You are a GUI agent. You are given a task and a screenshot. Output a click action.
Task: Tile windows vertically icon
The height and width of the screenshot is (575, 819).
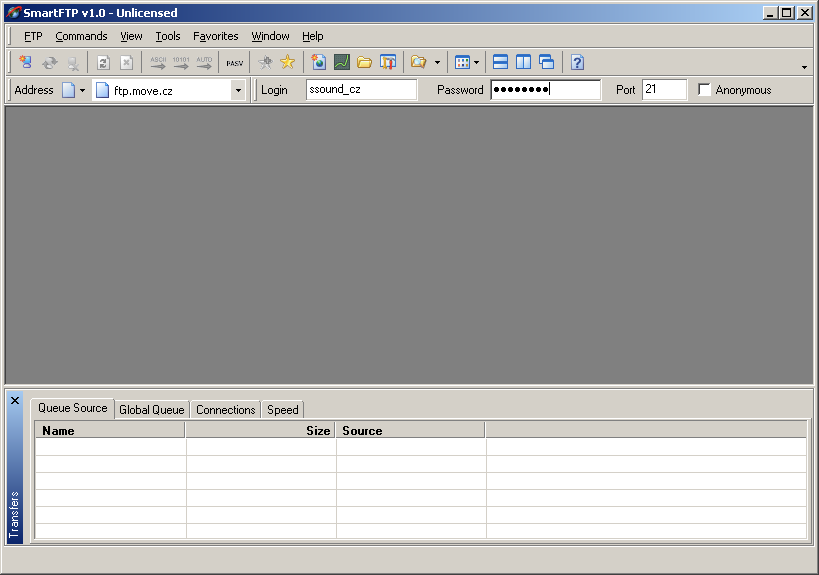click(523, 62)
